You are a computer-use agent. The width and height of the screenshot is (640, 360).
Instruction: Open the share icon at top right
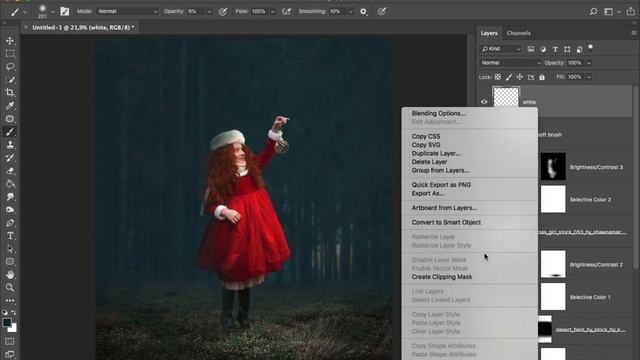pyautogui.click(x=631, y=12)
